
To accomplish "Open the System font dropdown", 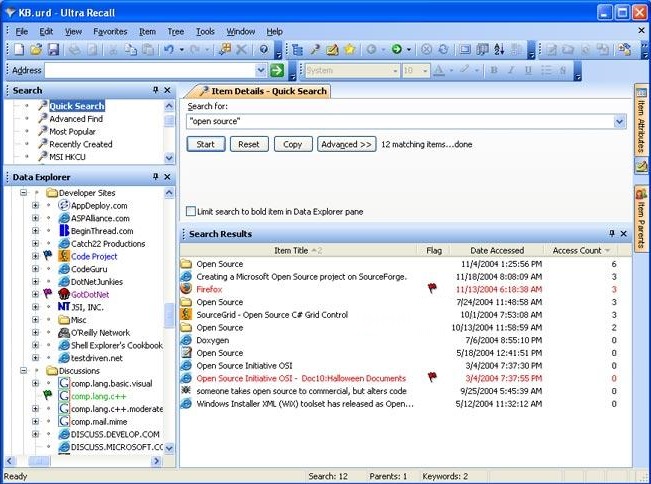I will [x=395, y=71].
